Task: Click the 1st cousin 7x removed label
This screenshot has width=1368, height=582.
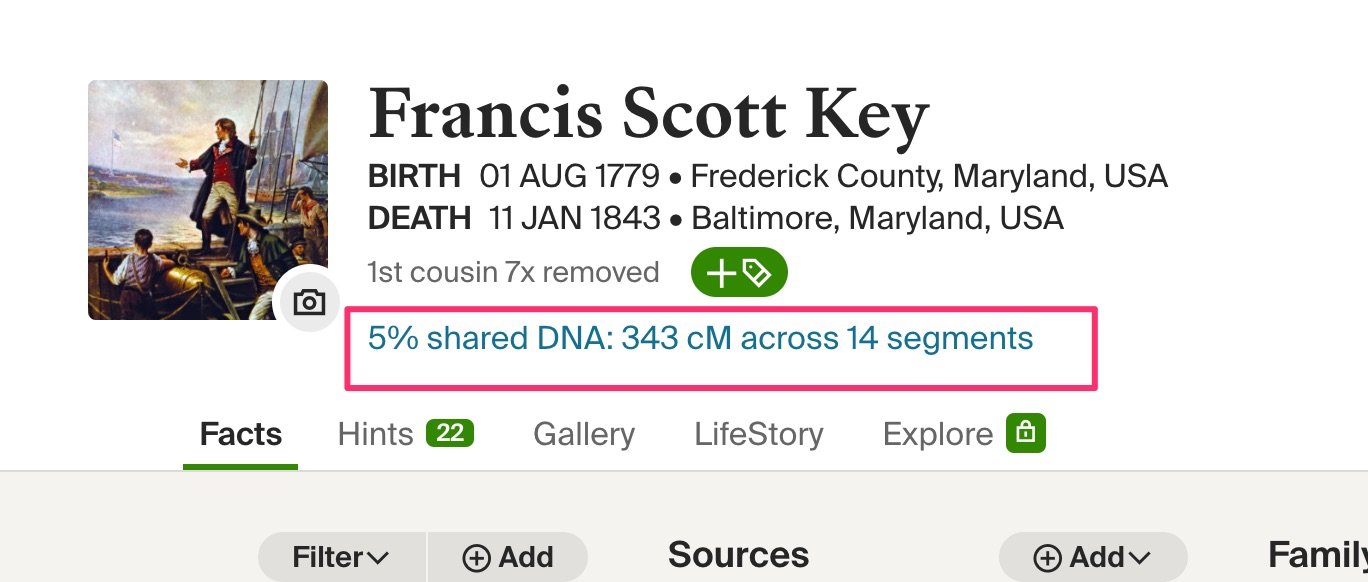Action: tap(513, 271)
